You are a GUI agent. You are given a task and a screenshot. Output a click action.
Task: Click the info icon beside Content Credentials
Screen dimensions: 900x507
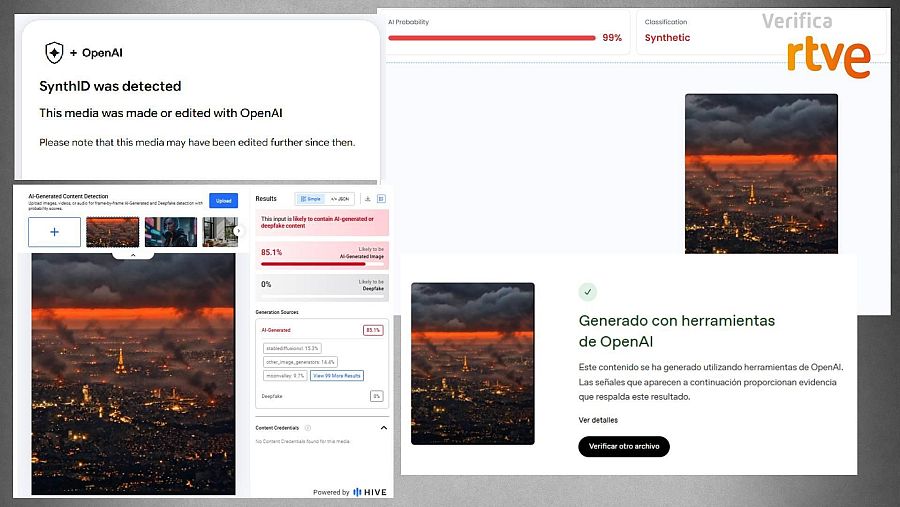click(308, 428)
